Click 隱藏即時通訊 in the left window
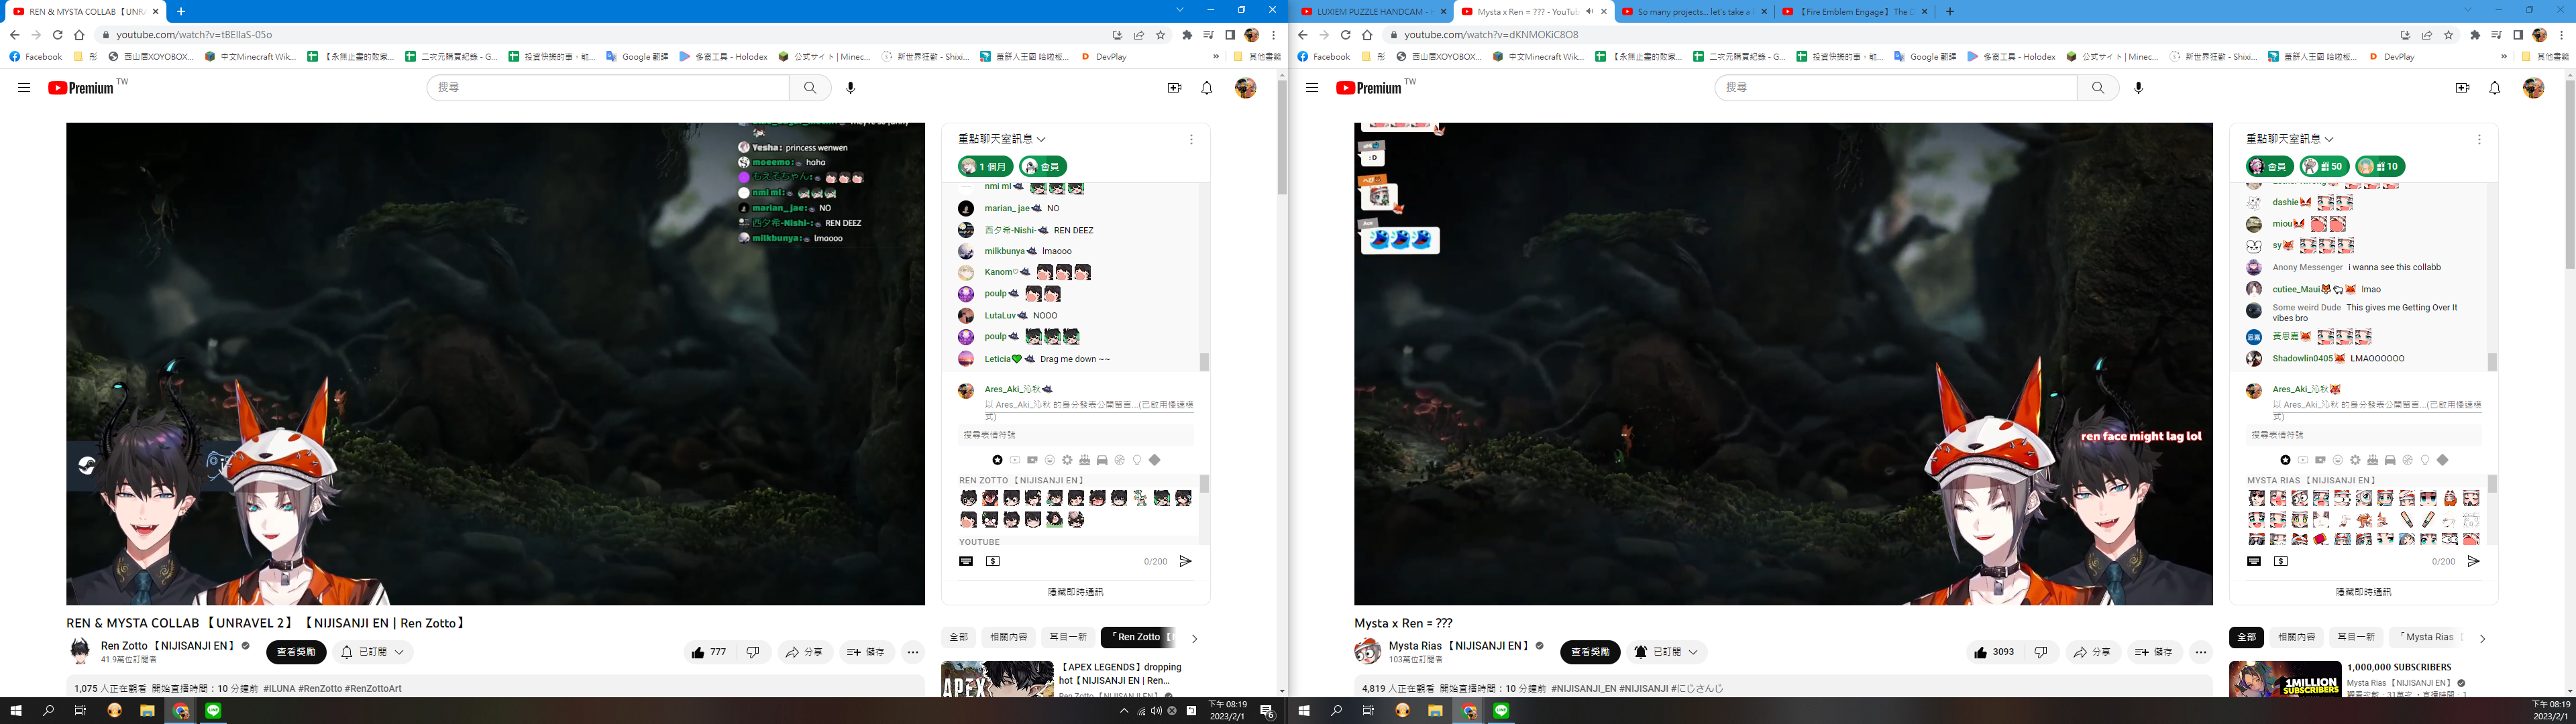Viewport: 2576px width, 724px height. pyautogui.click(x=1075, y=592)
